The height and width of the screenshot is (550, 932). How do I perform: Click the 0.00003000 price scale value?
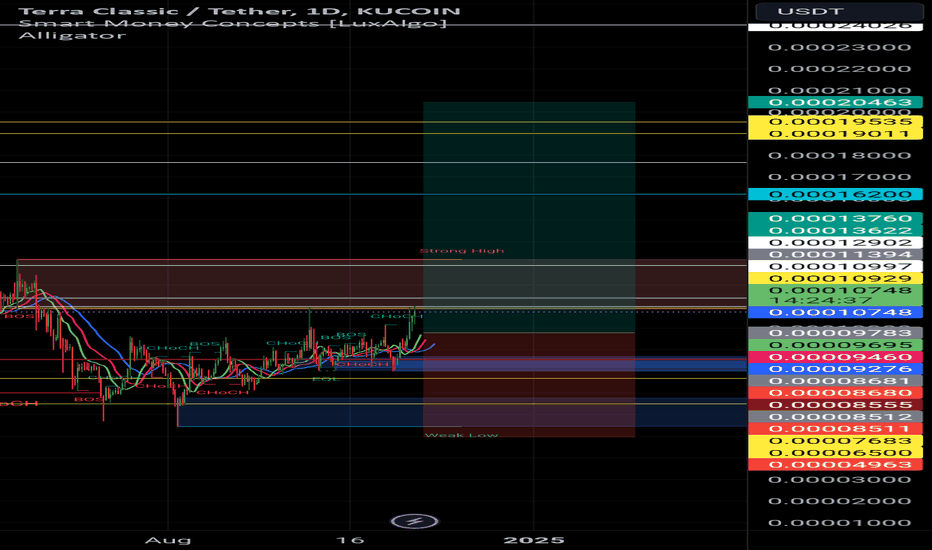click(x=839, y=479)
